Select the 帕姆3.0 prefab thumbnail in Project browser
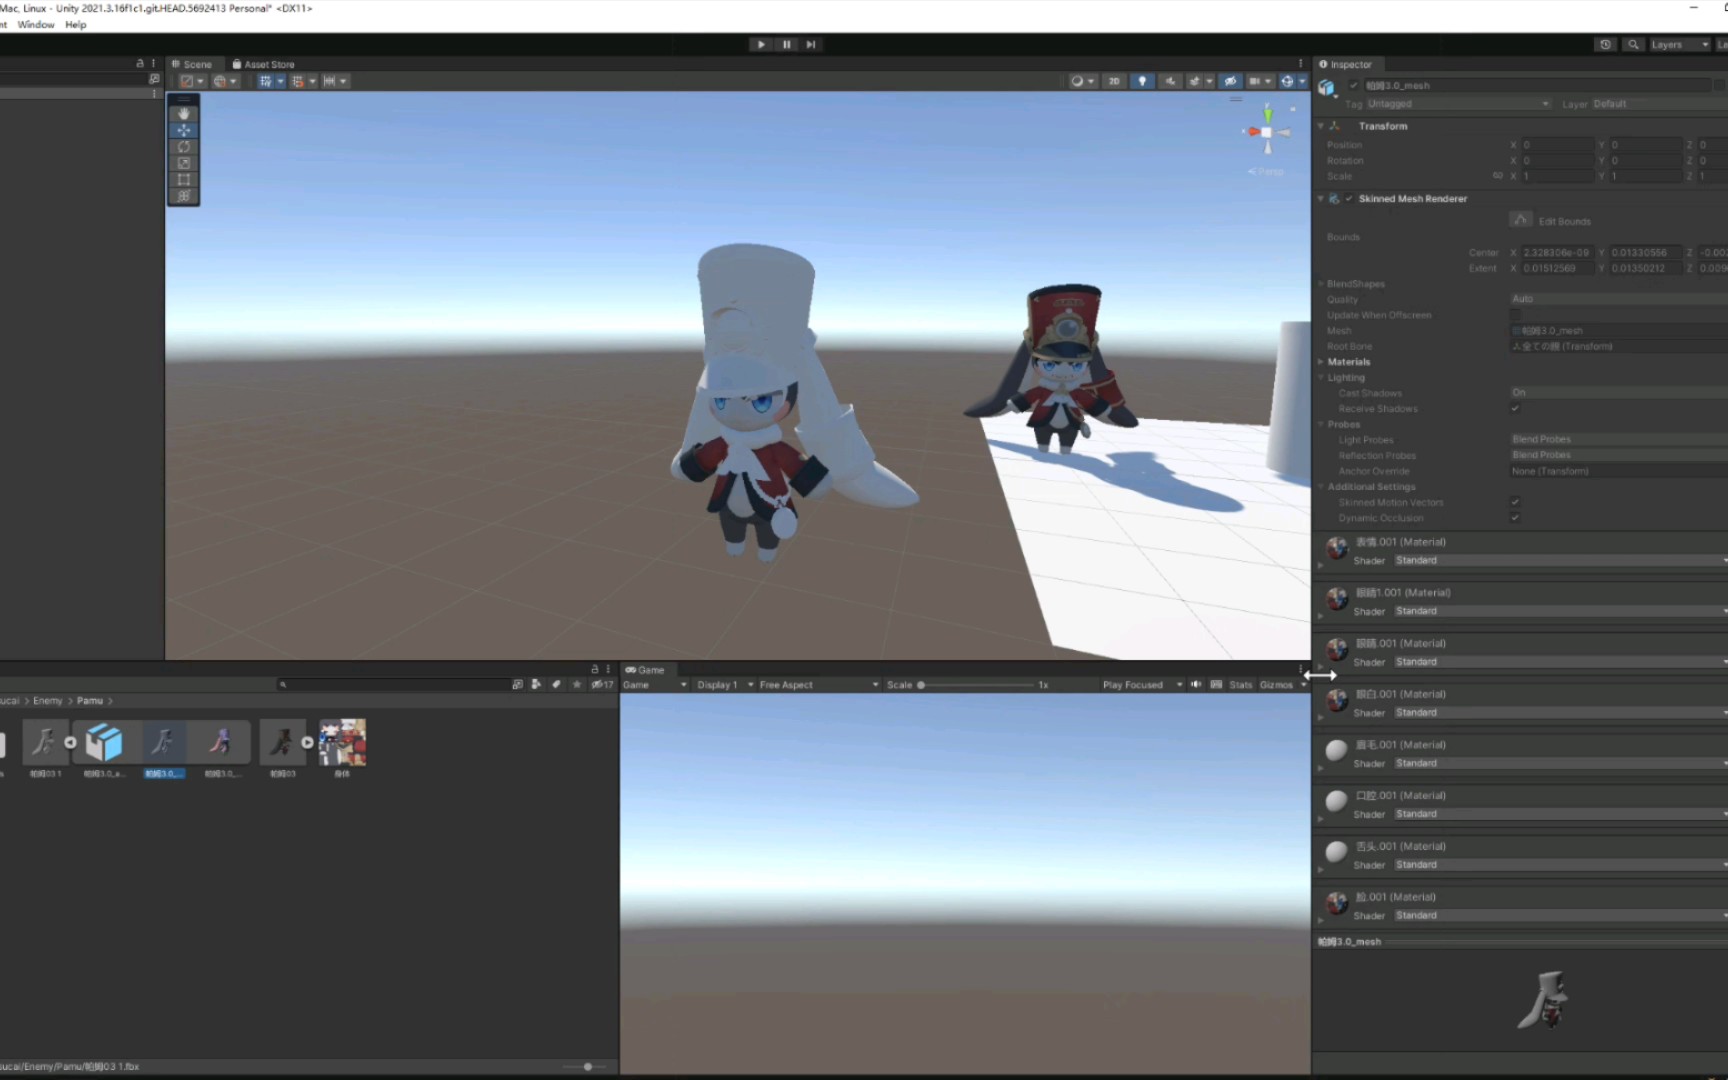This screenshot has width=1728, height=1080. [x=103, y=742]
